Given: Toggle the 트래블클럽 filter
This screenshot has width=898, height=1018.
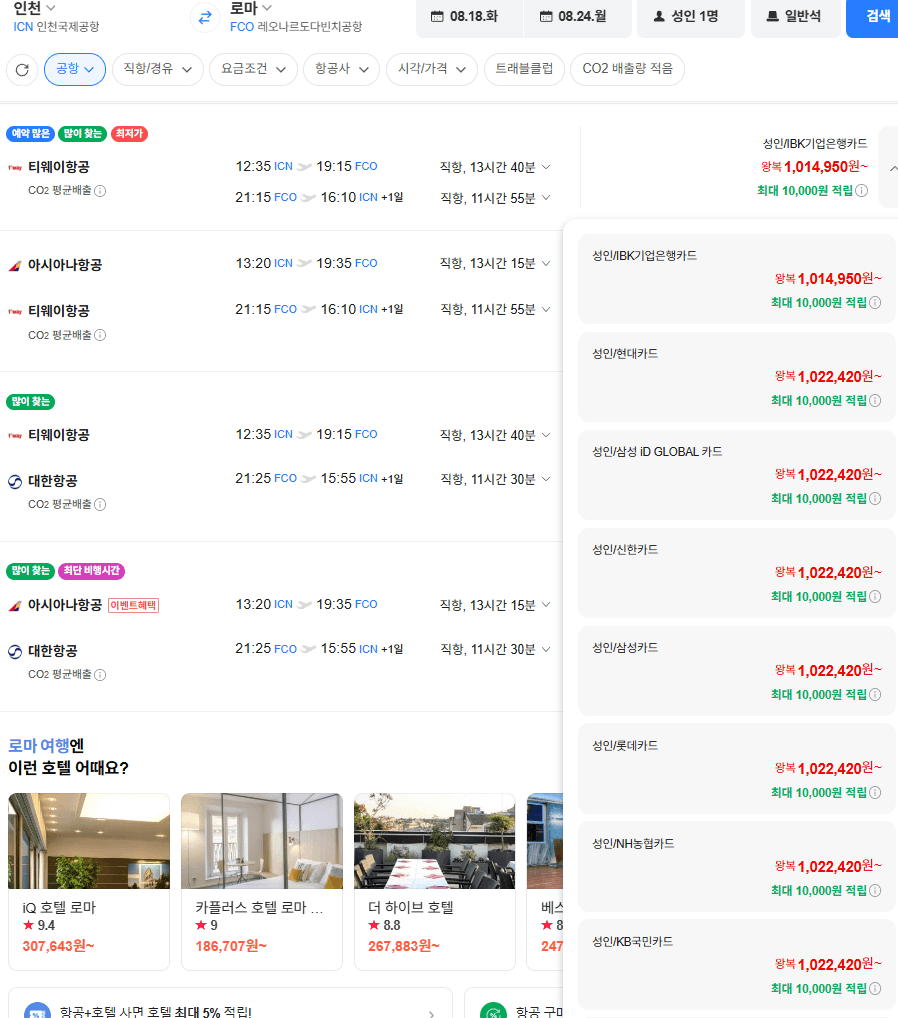Looking at the screenshot, I should pos(525,69).
